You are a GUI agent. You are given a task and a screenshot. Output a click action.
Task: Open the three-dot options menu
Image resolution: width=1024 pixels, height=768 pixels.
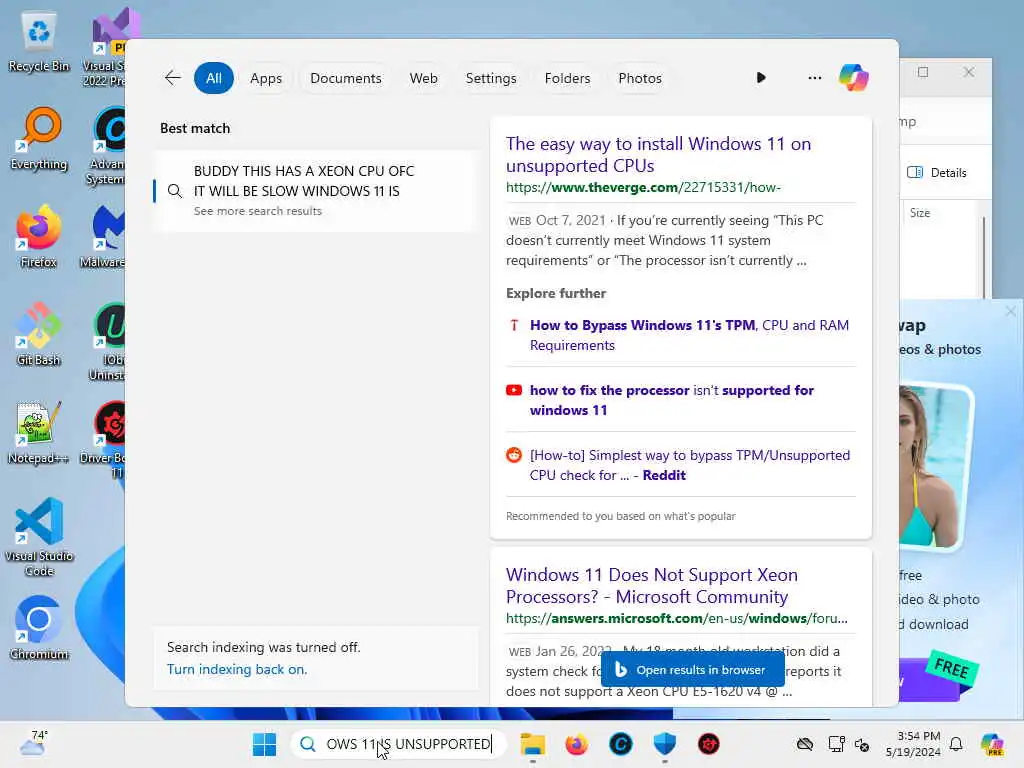click(814, 78)
